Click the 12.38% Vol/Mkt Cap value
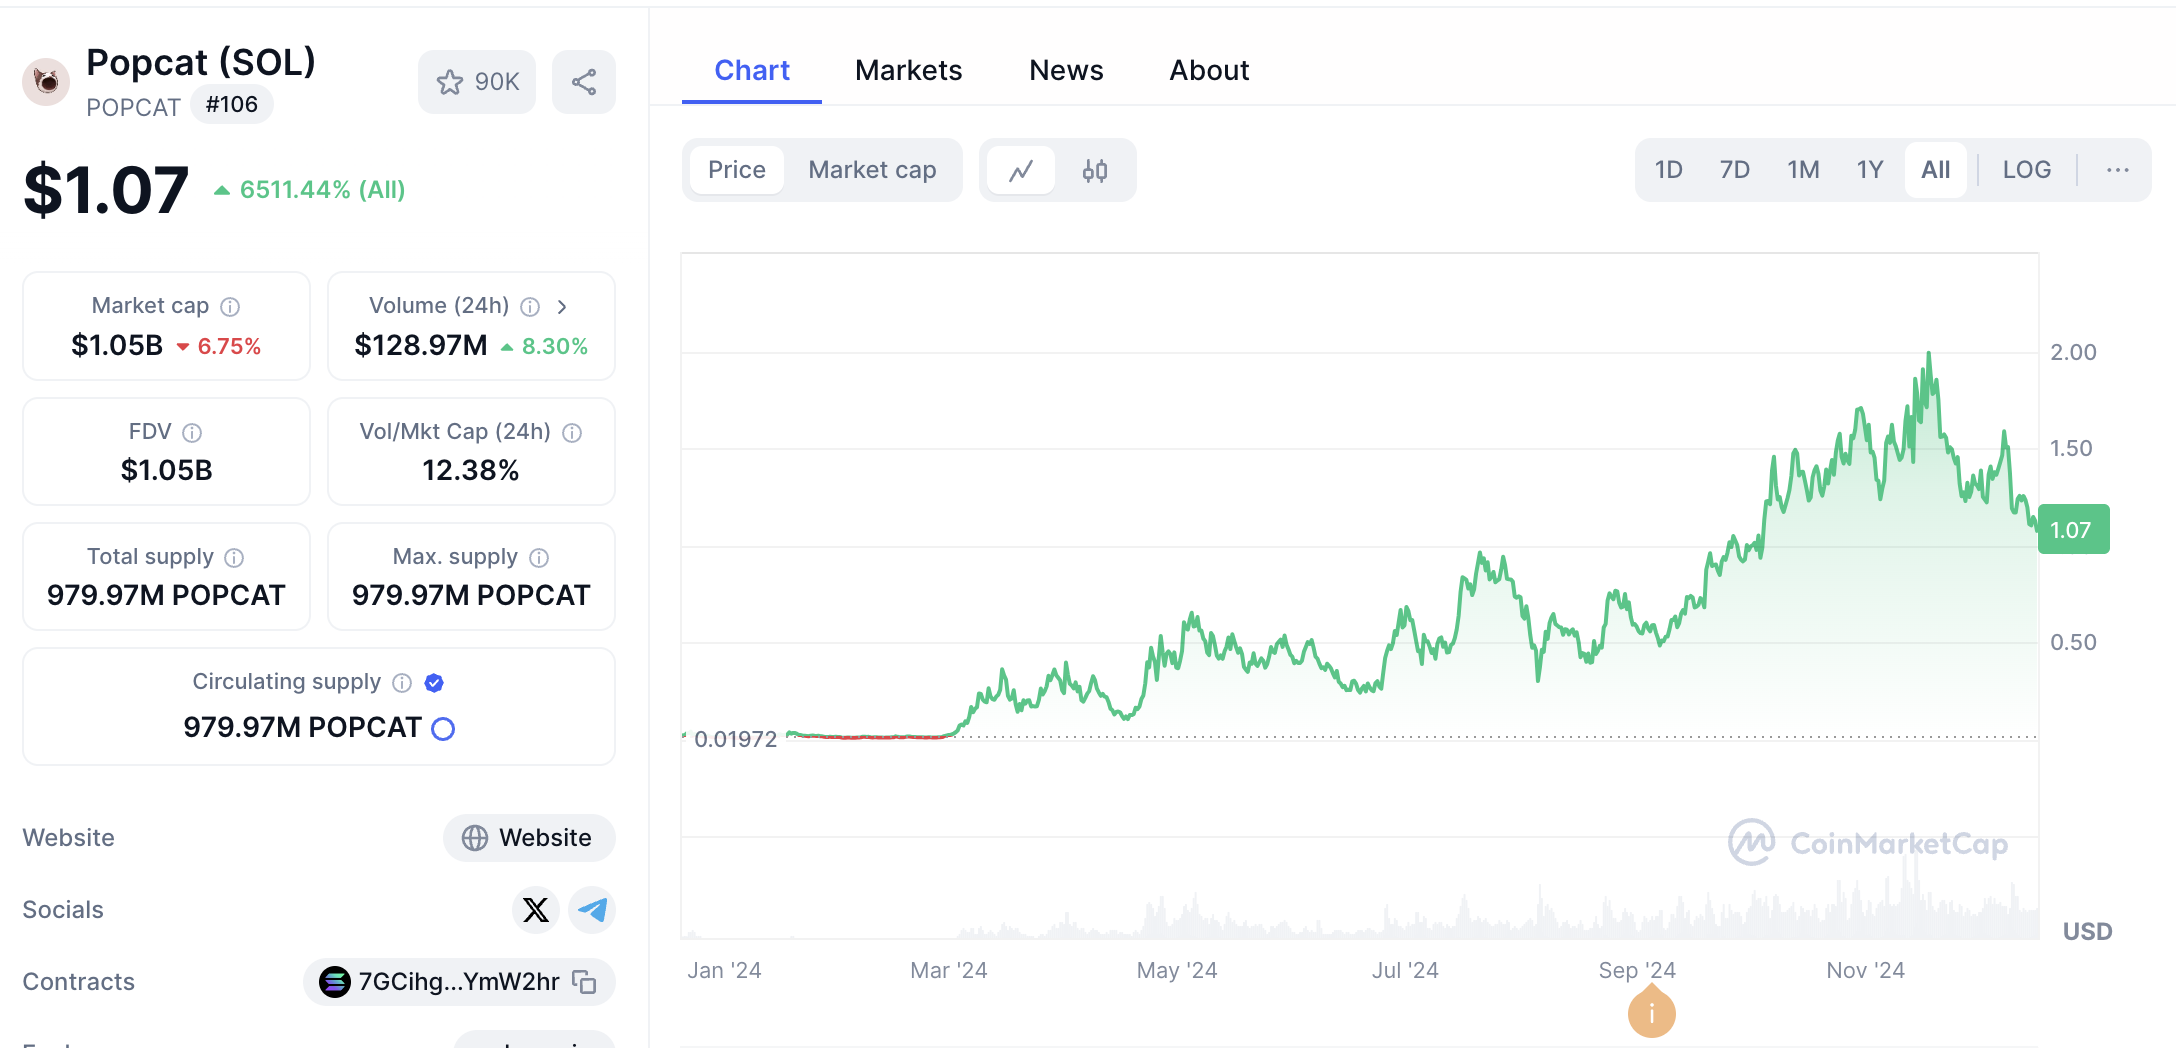The image size is (2176, 1048). [471, 471]
